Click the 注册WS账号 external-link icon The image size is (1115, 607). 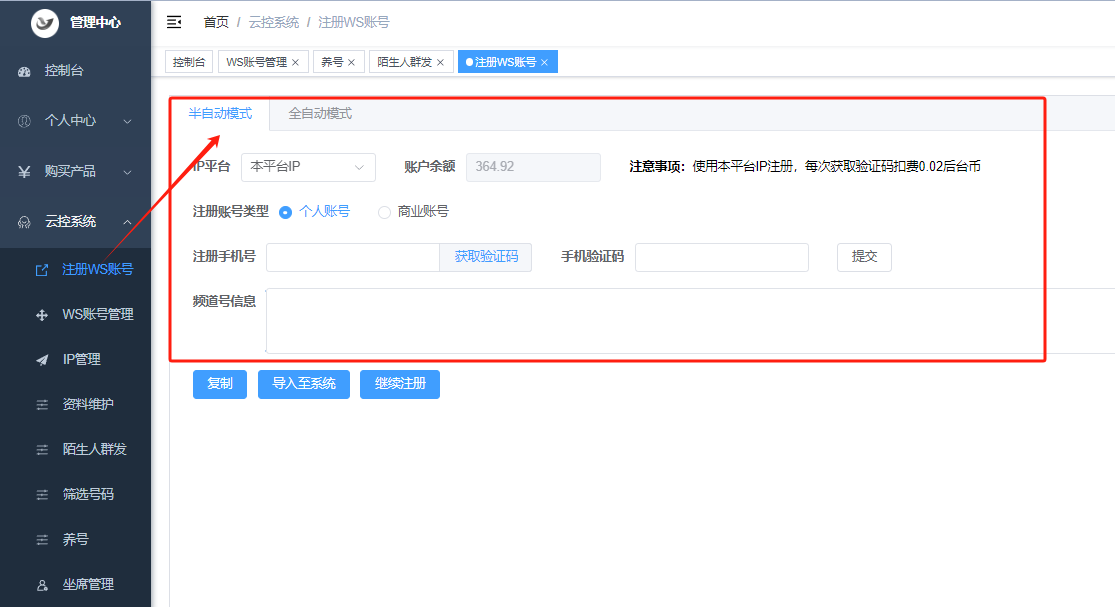(x=42, y=269)
